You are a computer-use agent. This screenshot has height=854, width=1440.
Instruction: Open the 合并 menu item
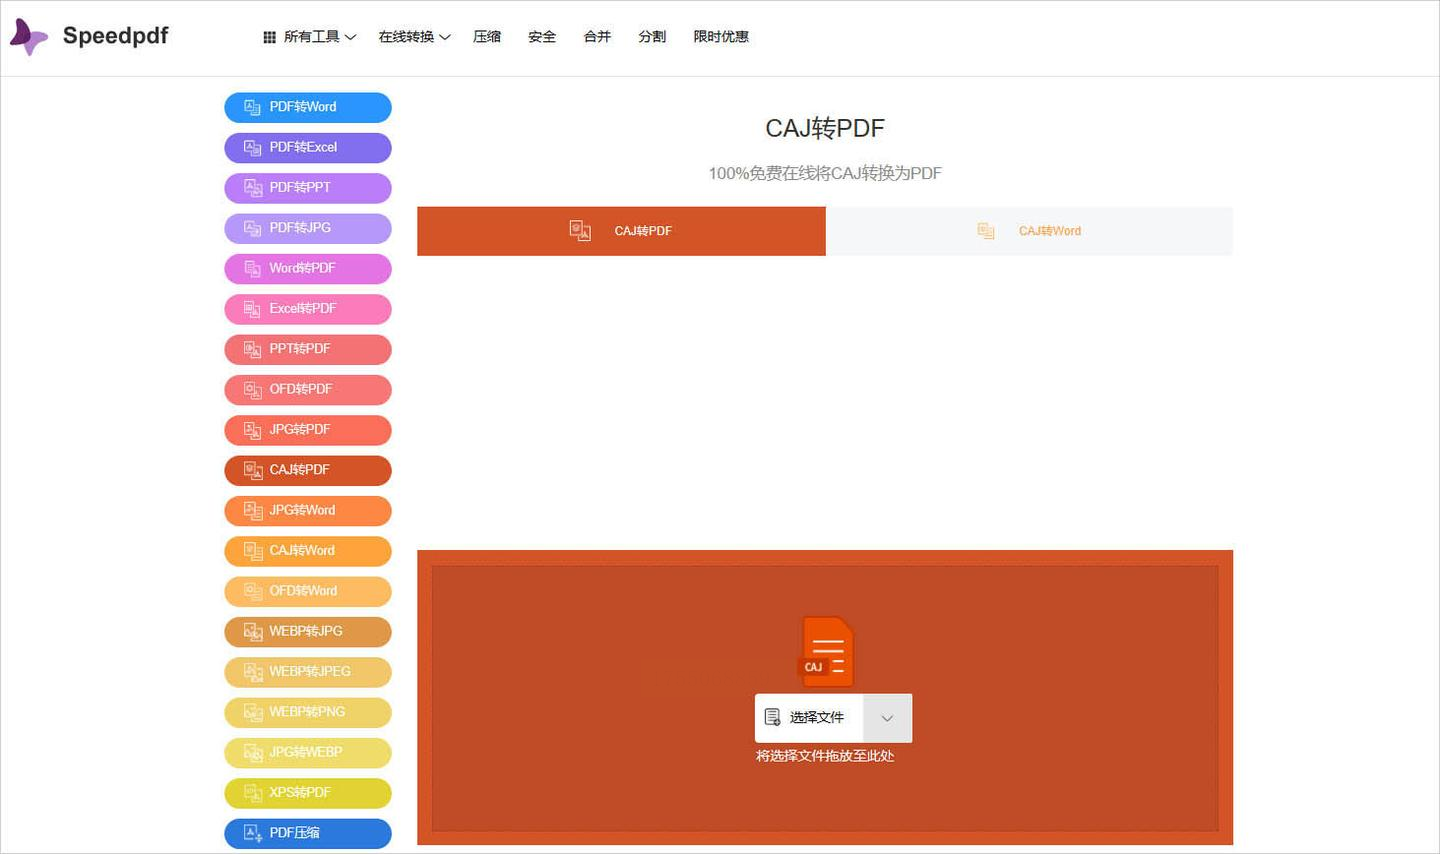[597, 37]
